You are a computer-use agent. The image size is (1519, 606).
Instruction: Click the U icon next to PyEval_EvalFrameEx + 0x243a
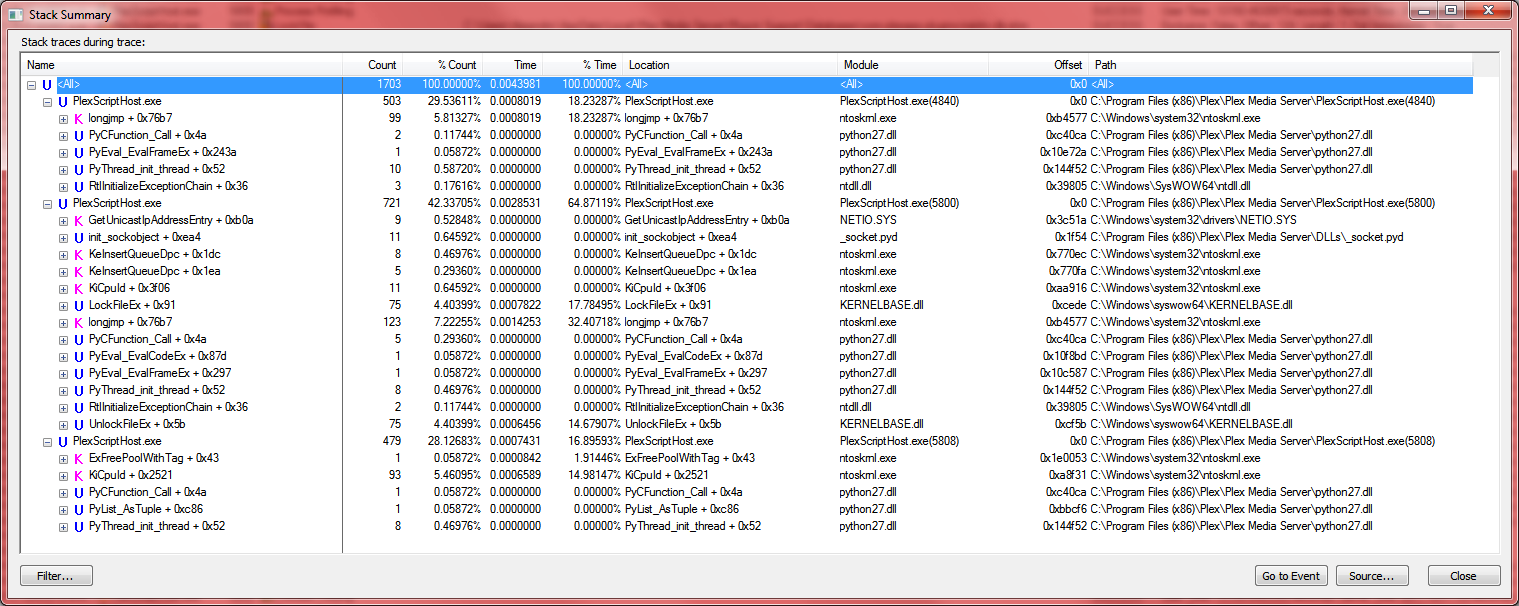click(x=79, y=152)
